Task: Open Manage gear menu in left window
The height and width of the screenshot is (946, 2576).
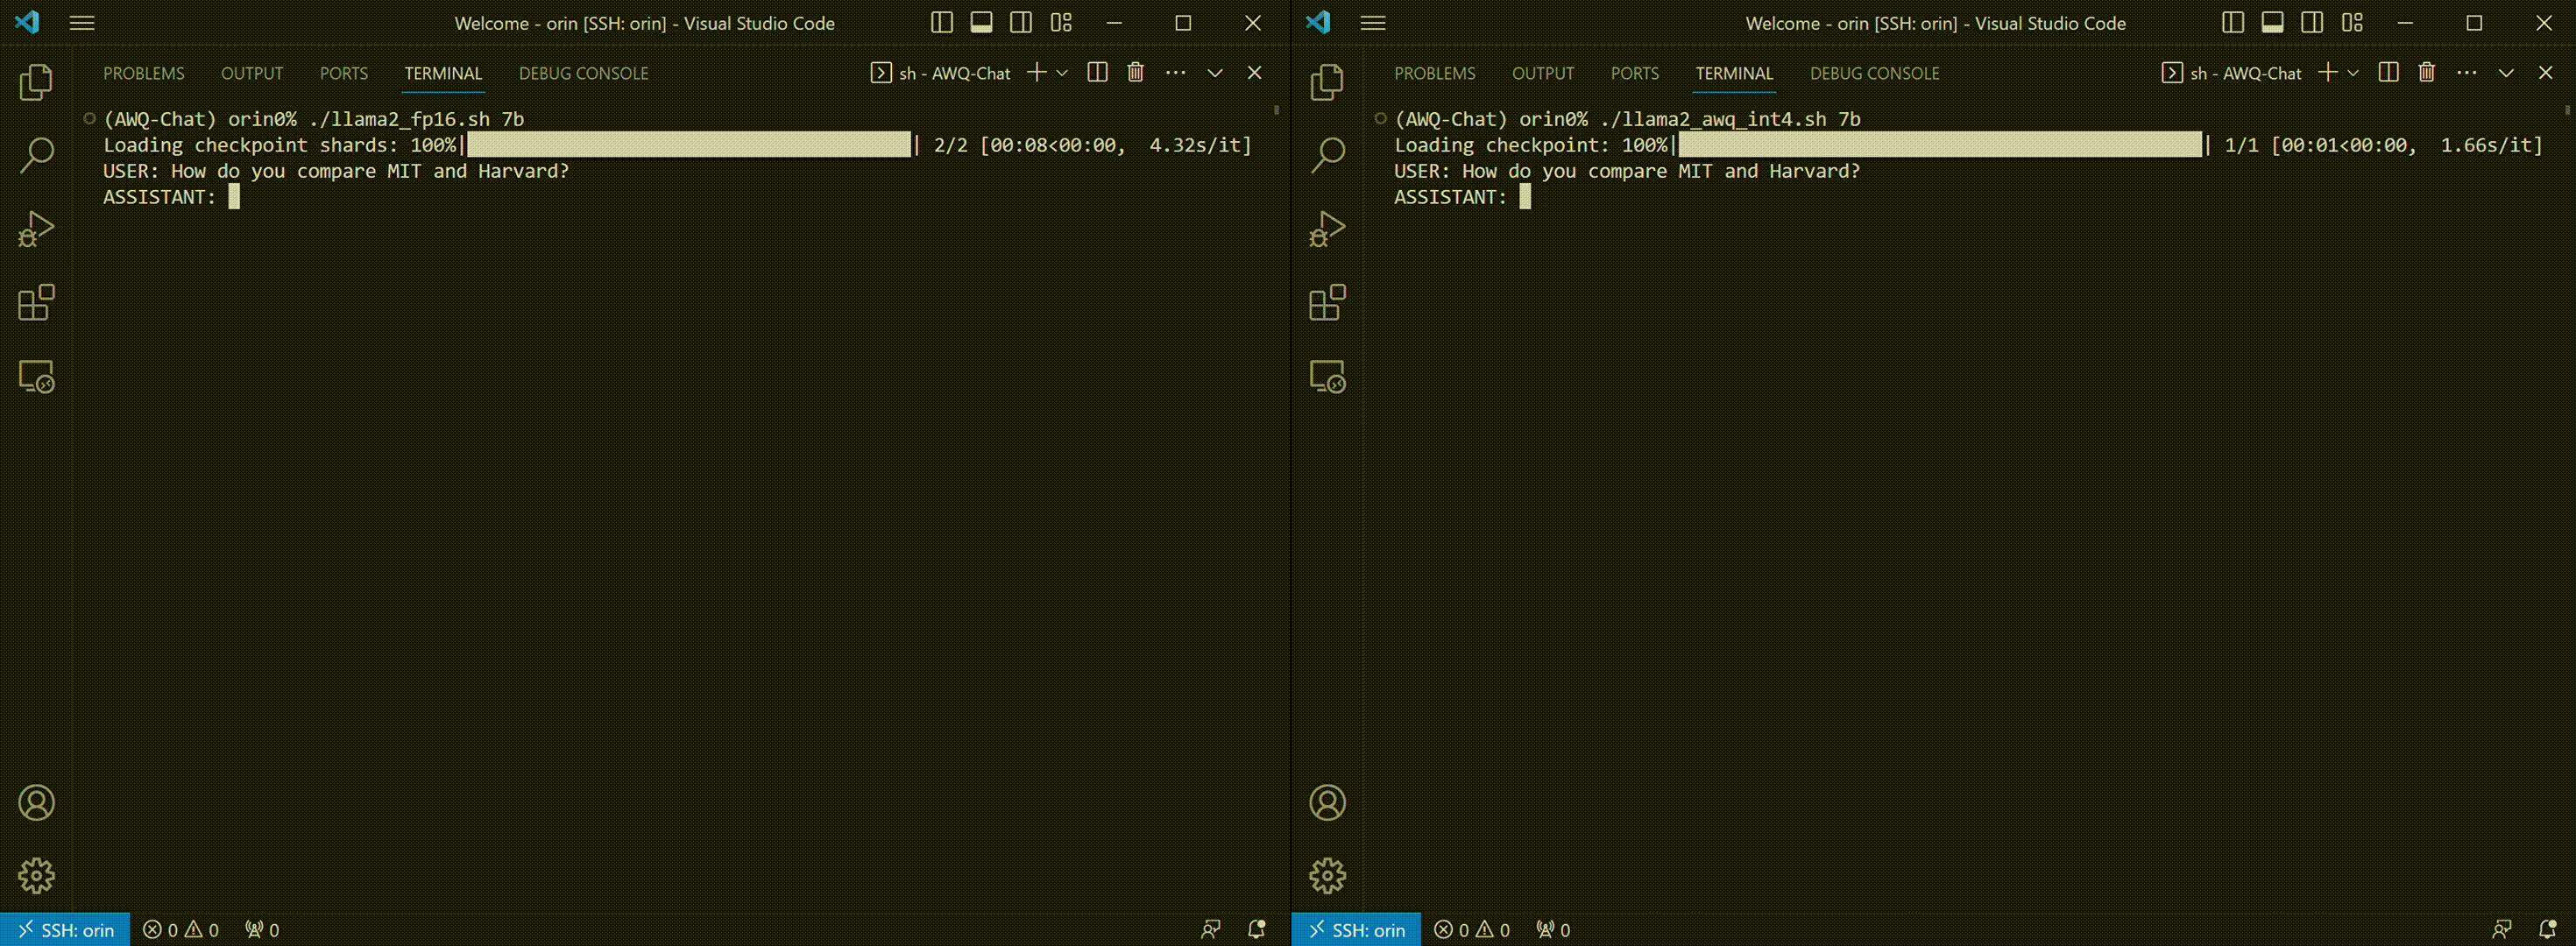Action: coord(36,876)
